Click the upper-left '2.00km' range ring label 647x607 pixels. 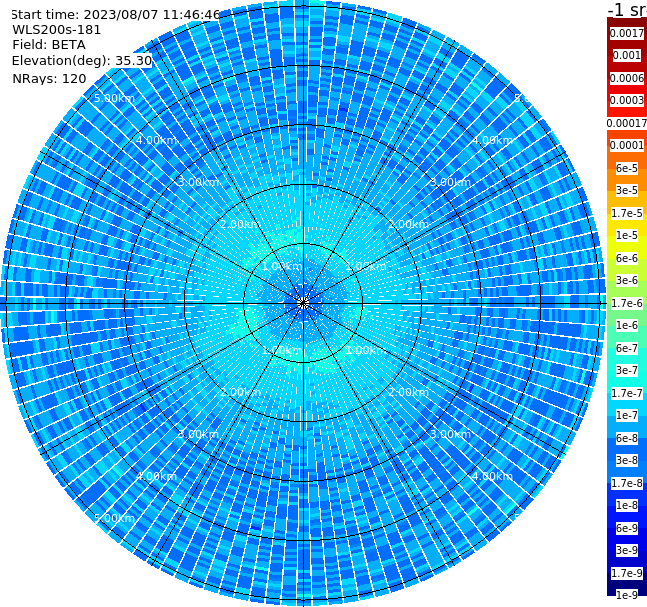pyautogui.click(x=241, y=224)
